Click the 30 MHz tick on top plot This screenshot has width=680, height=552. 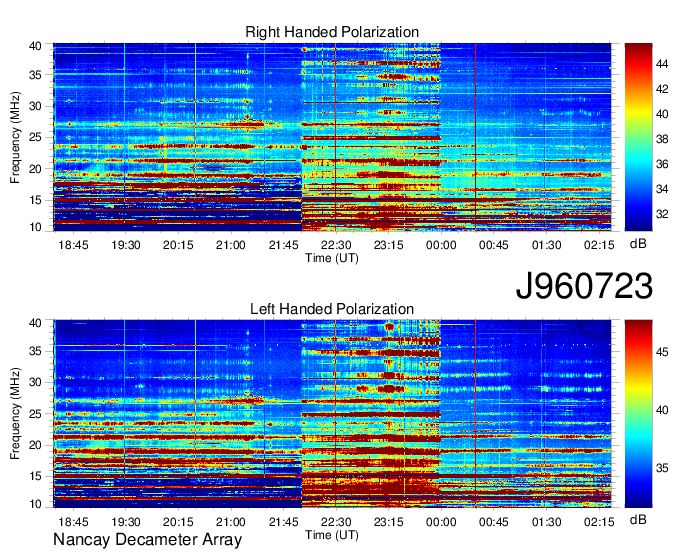35,106
